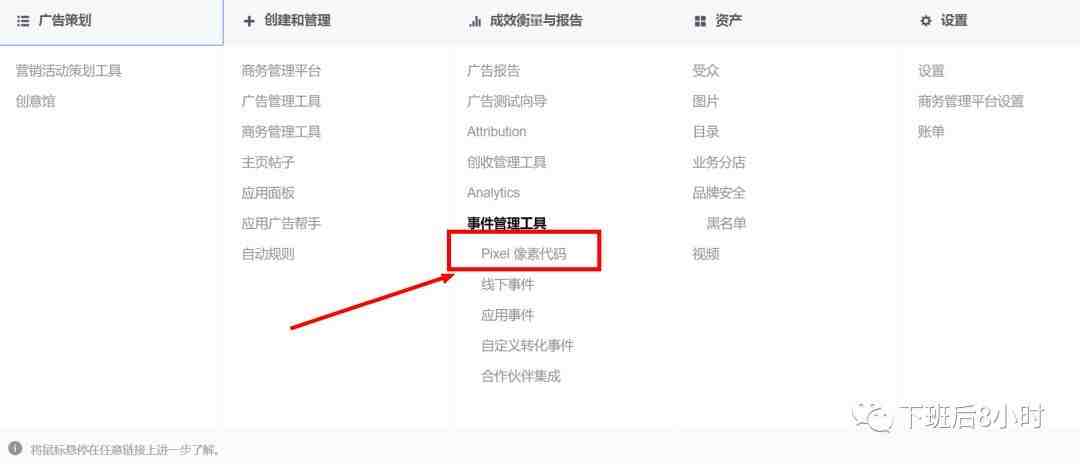
Task: Choose 营销活动策划工具
Action: pyautogui.click(x=69, y=70)
